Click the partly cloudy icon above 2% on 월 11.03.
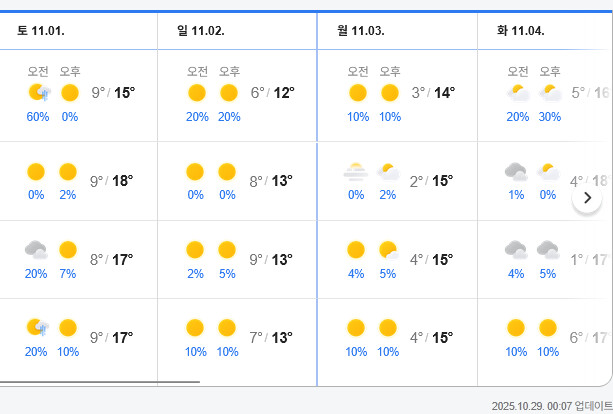613x414 pixels. coord(388,172)
